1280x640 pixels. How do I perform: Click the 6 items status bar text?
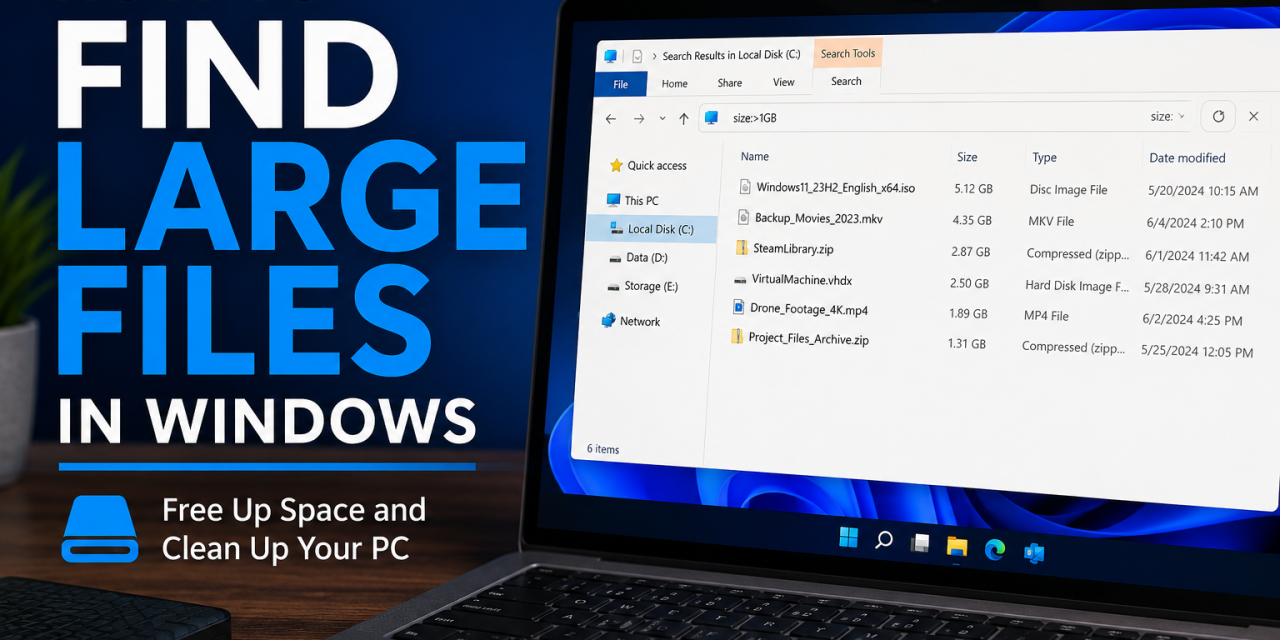click(602, 449)
